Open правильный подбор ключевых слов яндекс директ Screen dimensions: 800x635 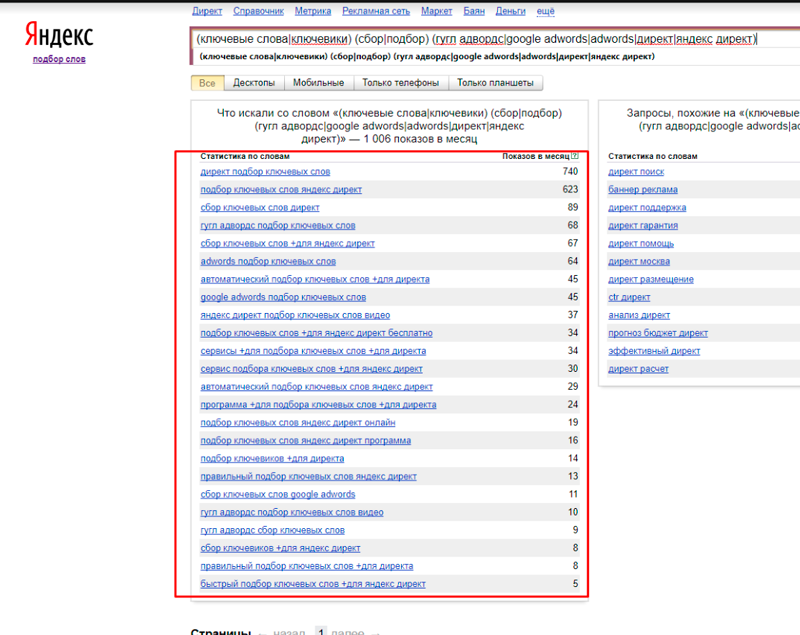(x=308, y=476)
